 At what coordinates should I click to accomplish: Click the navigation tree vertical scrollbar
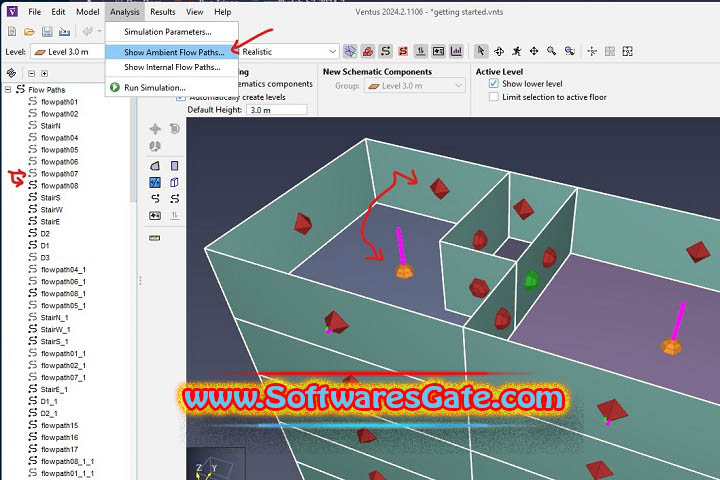tap(133, 147)
